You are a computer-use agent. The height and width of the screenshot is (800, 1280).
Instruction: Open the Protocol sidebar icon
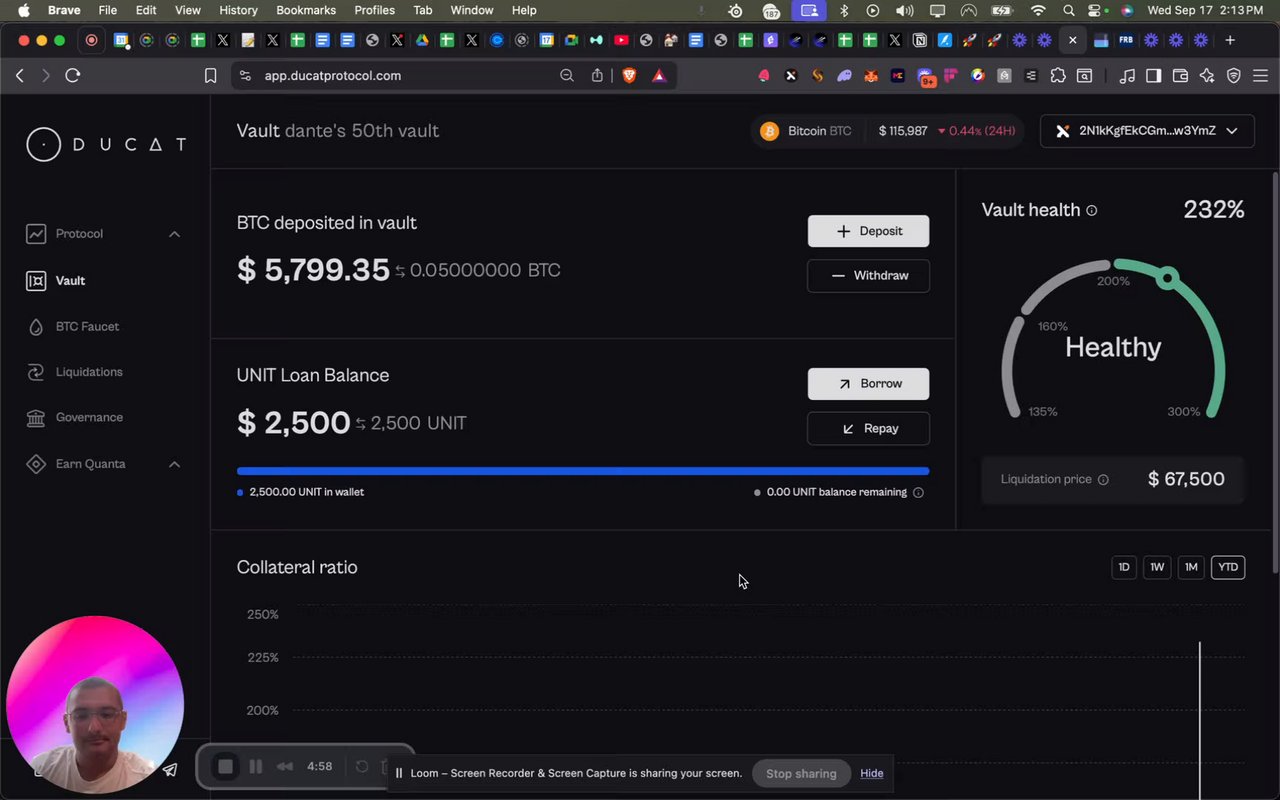[x=36, y=234]
